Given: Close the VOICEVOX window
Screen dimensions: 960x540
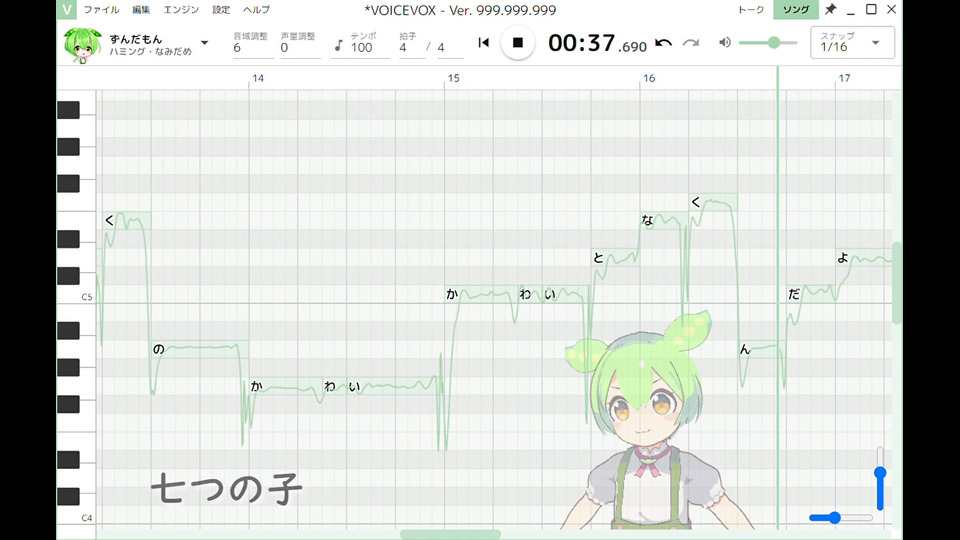Looking at the screenshot, I should pos(891,9).
